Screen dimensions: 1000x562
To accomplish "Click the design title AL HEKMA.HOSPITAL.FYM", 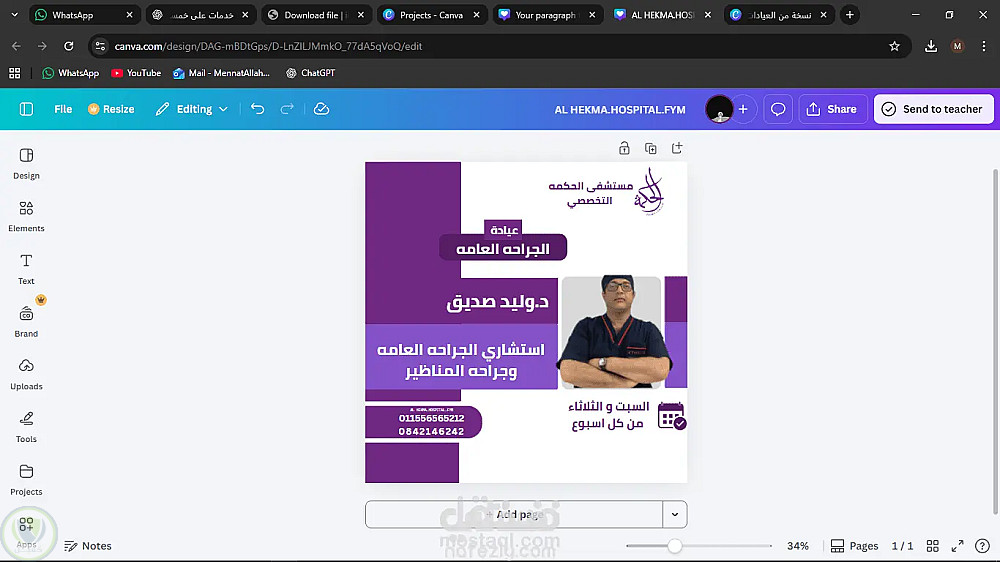I will coord(620,110).
